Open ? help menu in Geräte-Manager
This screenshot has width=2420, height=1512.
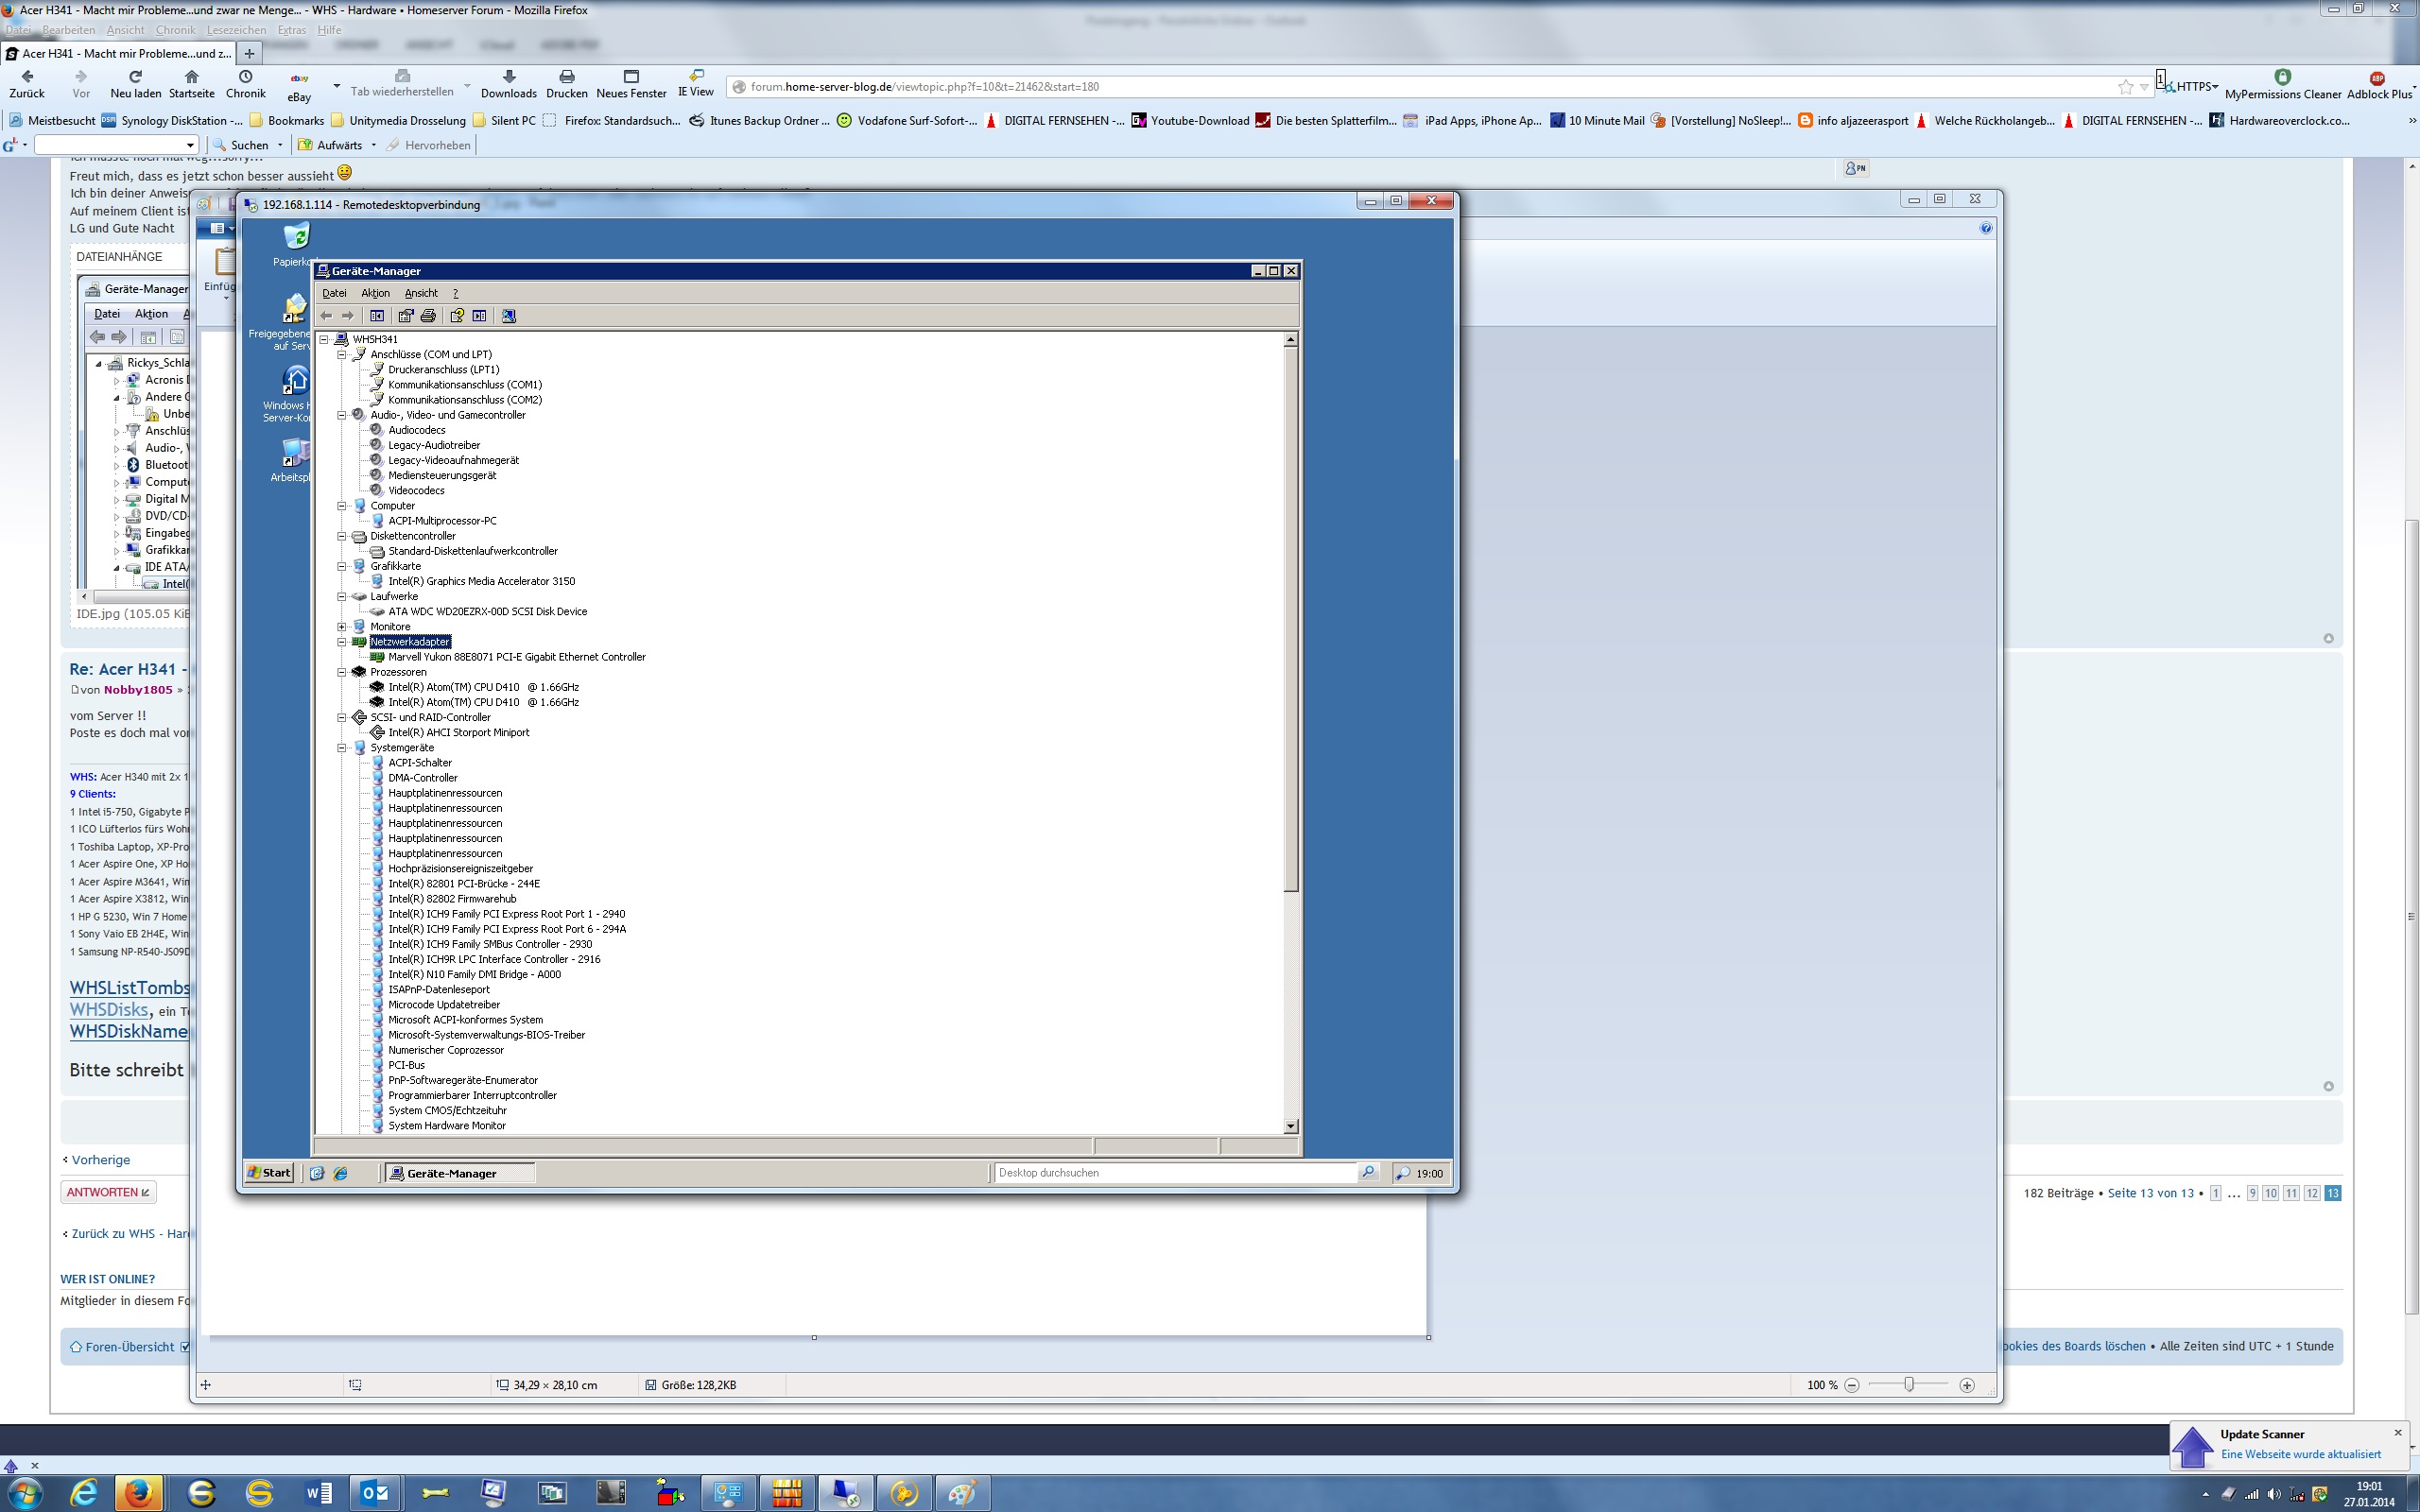(455, 293)
